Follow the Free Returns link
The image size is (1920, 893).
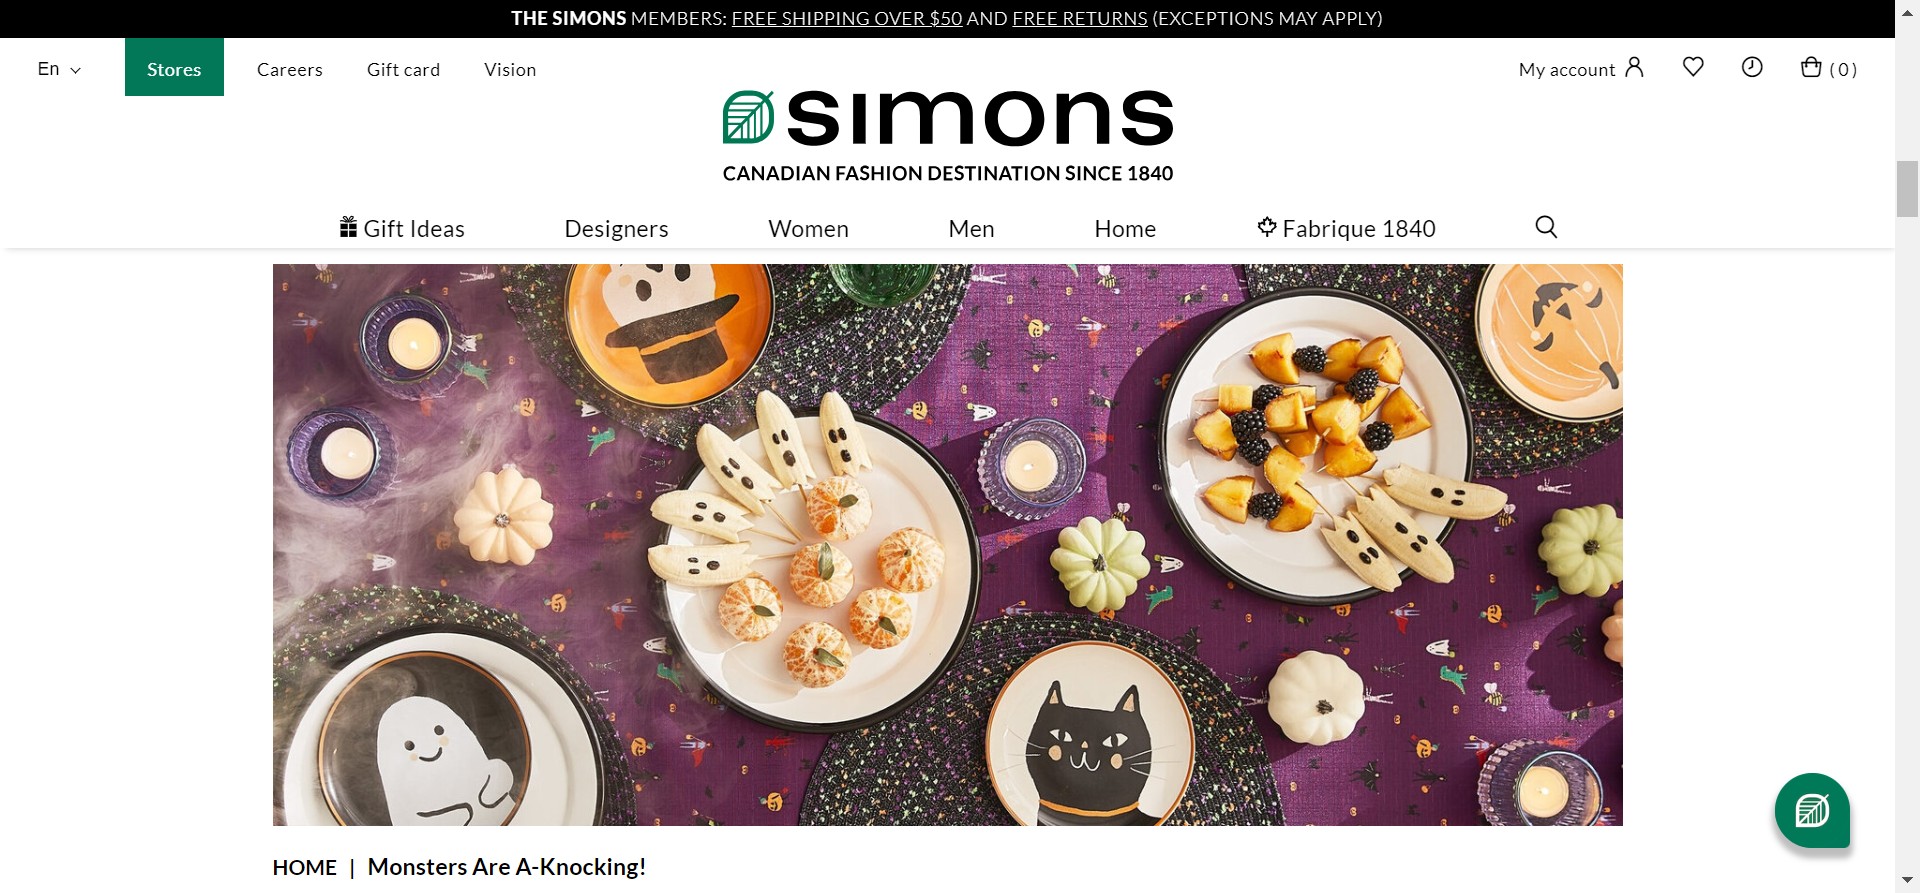click(x=1080, y=18)
